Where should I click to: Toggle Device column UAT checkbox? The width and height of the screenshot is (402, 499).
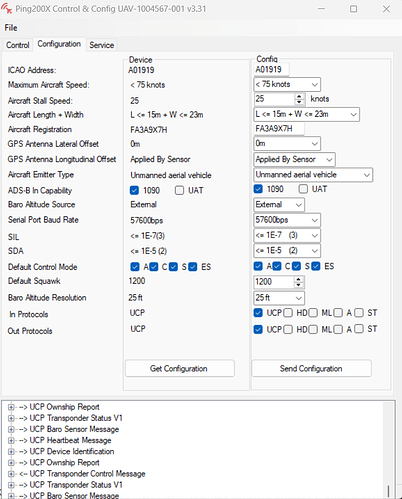pyautogui.click(x=179, y=190)
